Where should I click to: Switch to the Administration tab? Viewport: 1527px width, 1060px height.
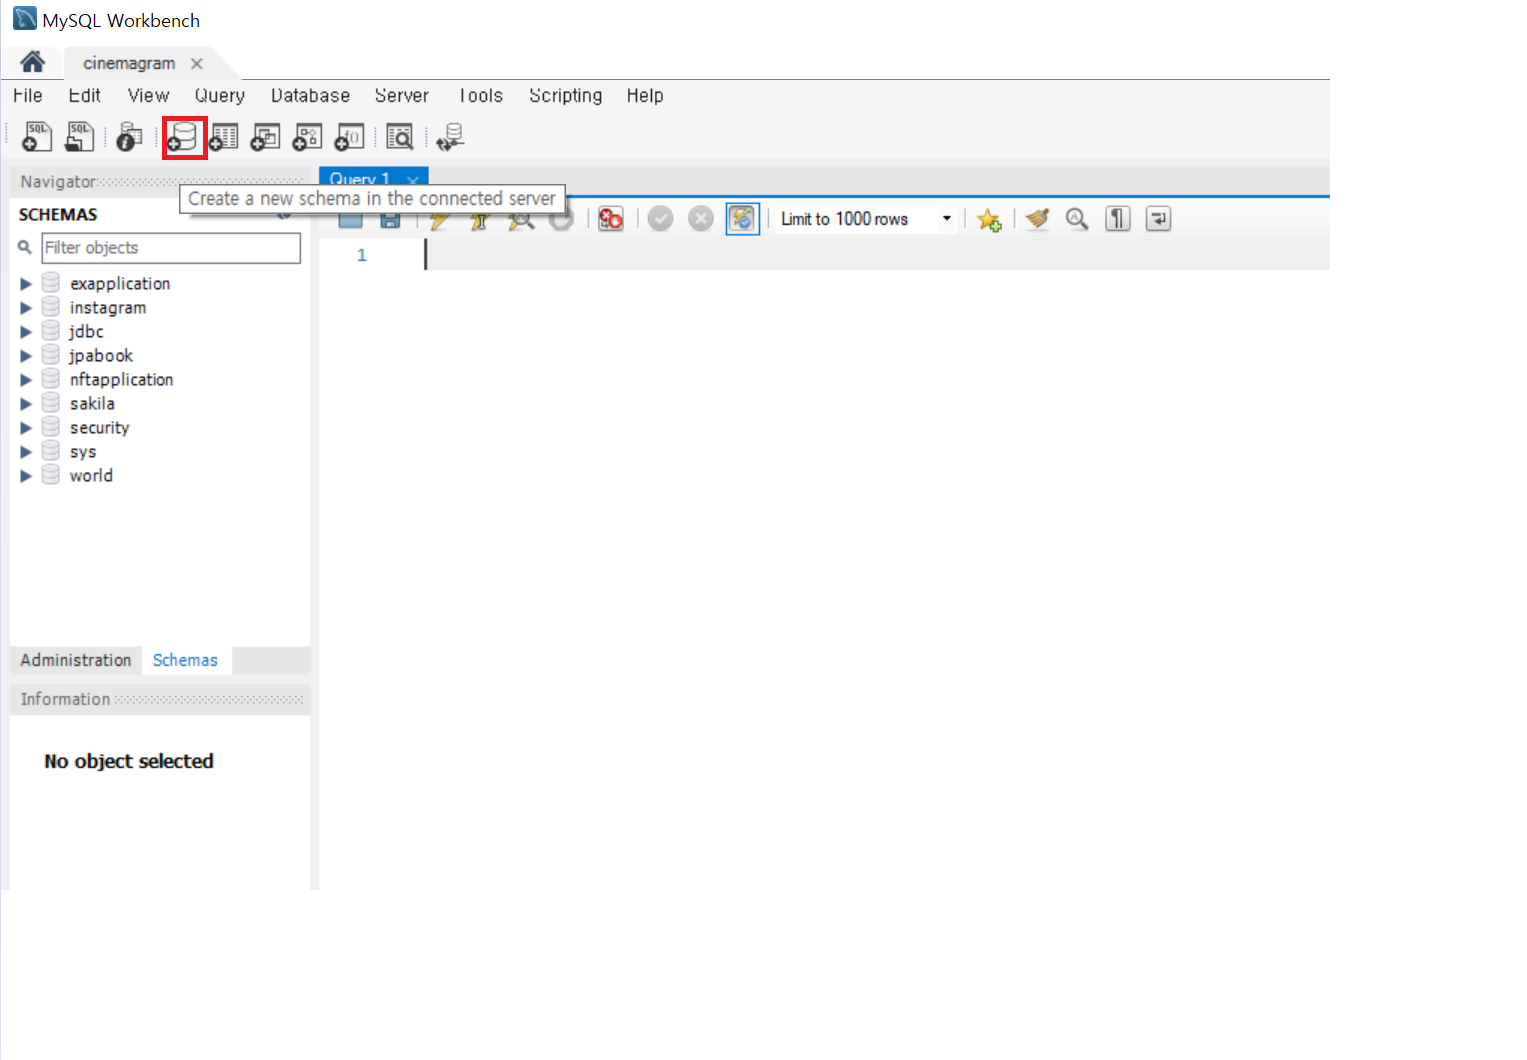click(x=76, y=660)
